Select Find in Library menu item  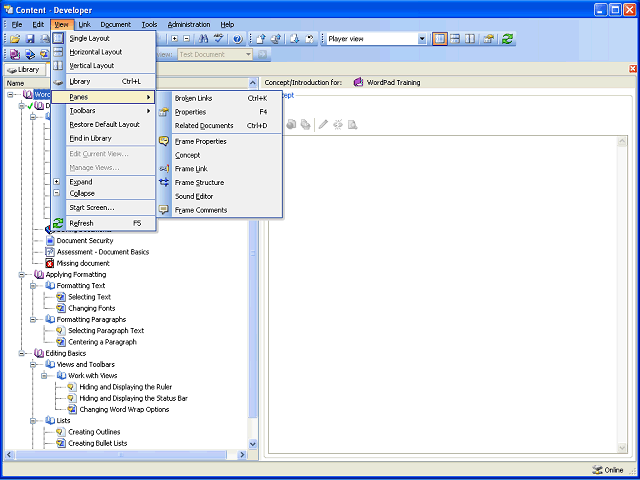(103, 138)
